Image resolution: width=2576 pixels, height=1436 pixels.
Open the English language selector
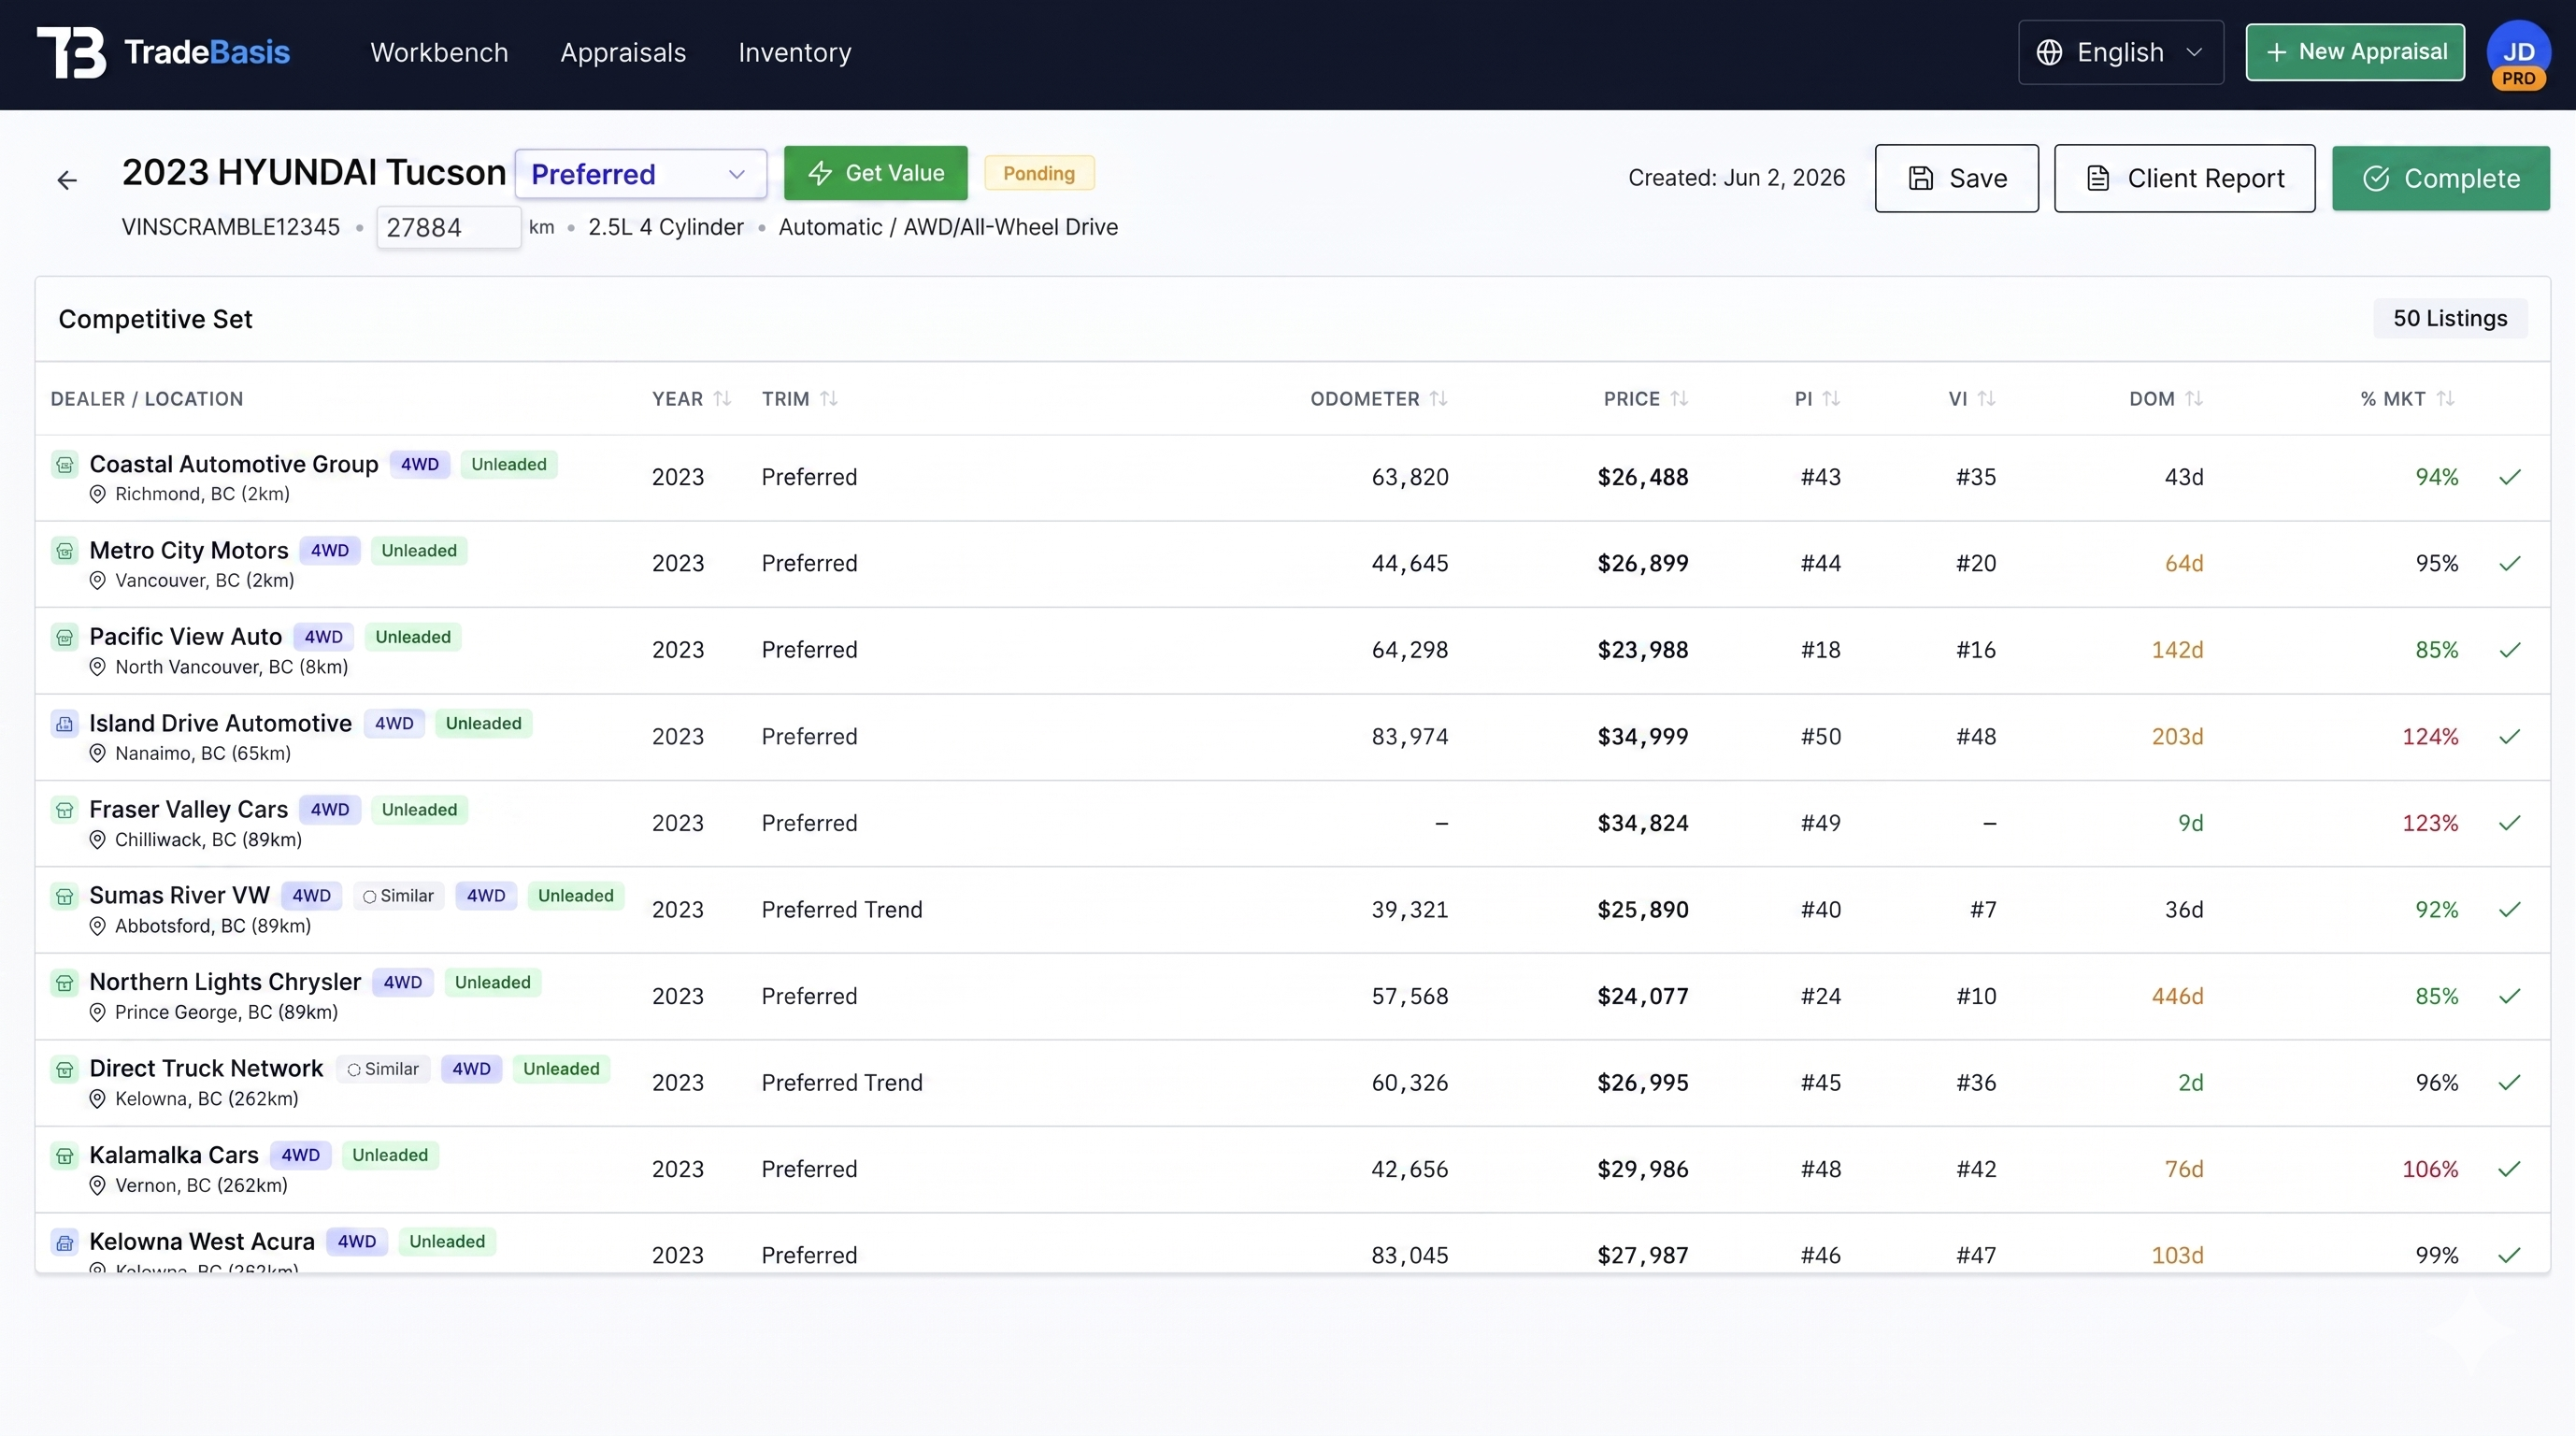[x=2120, y=52]
